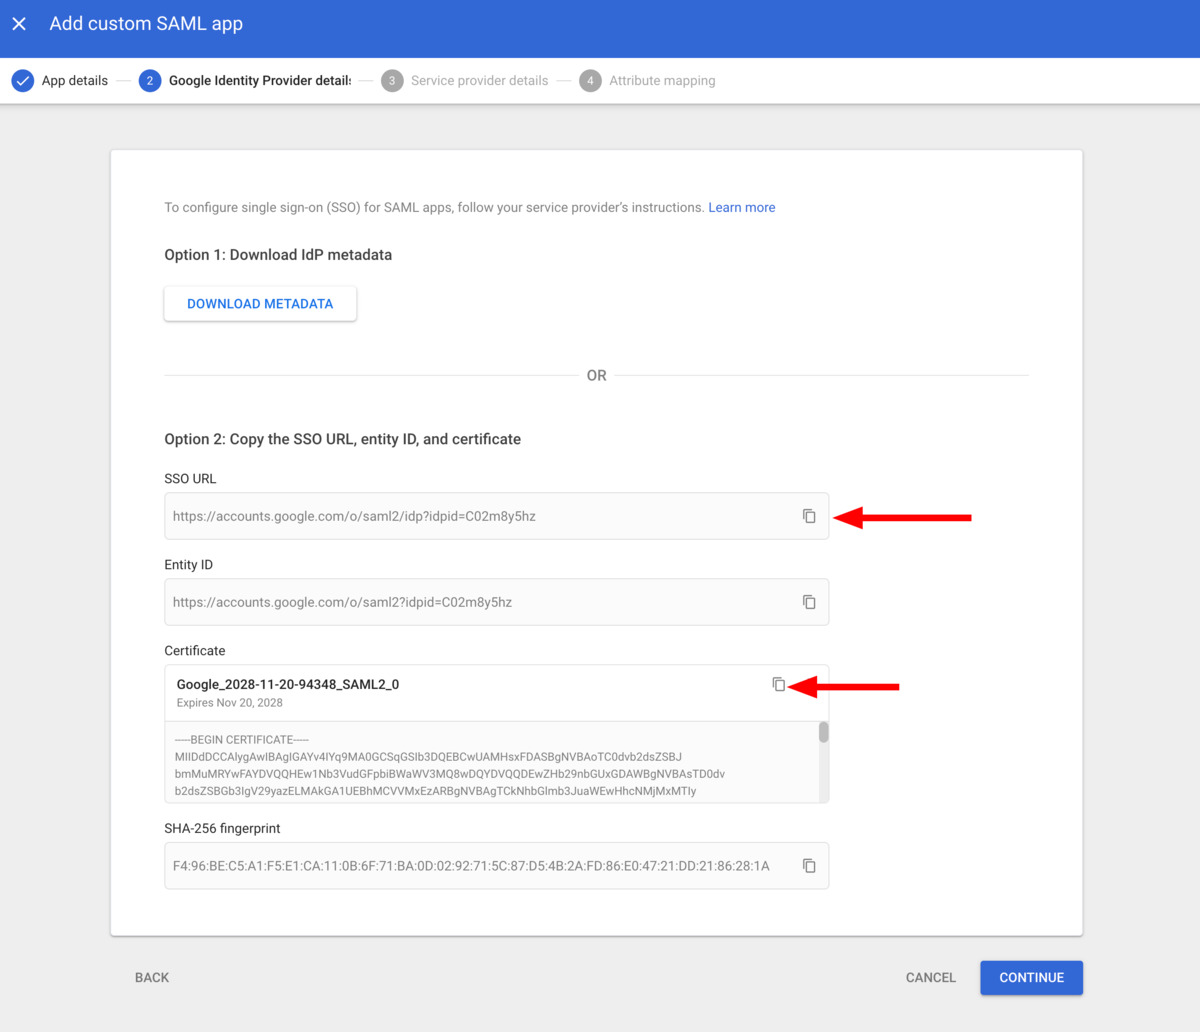Click the step 4 circle icon
Image resolution: width=1200 pixels, height=1032 pixels.
(x=590, y=81)
